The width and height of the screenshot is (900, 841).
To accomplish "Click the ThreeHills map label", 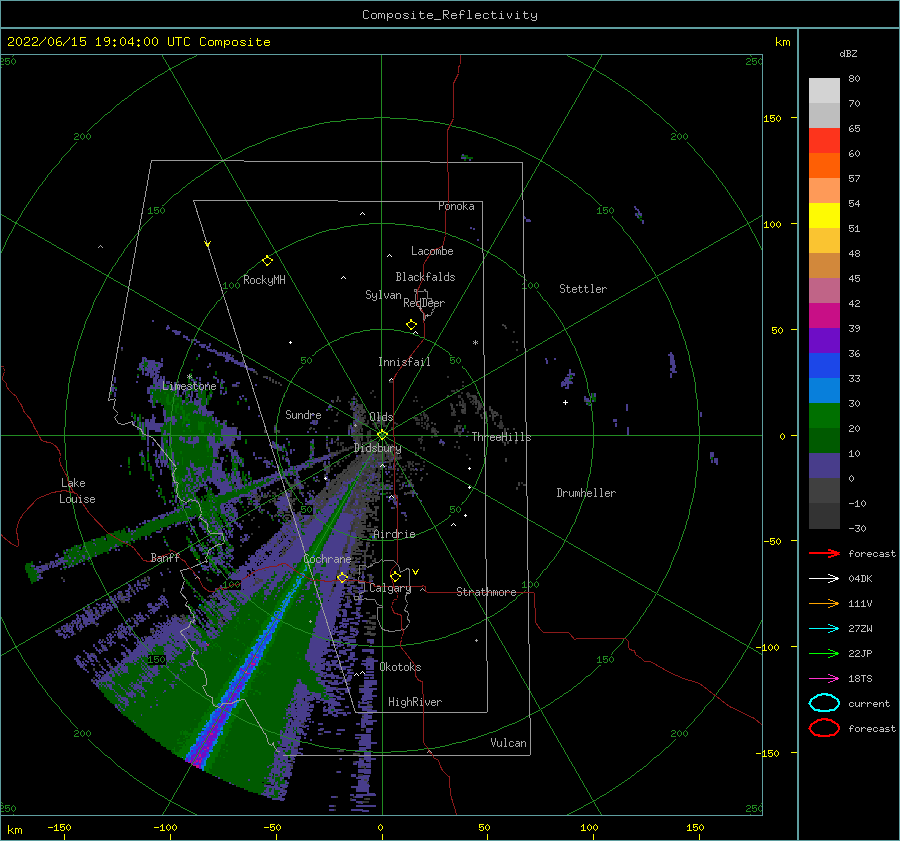I will coord(502,437).
